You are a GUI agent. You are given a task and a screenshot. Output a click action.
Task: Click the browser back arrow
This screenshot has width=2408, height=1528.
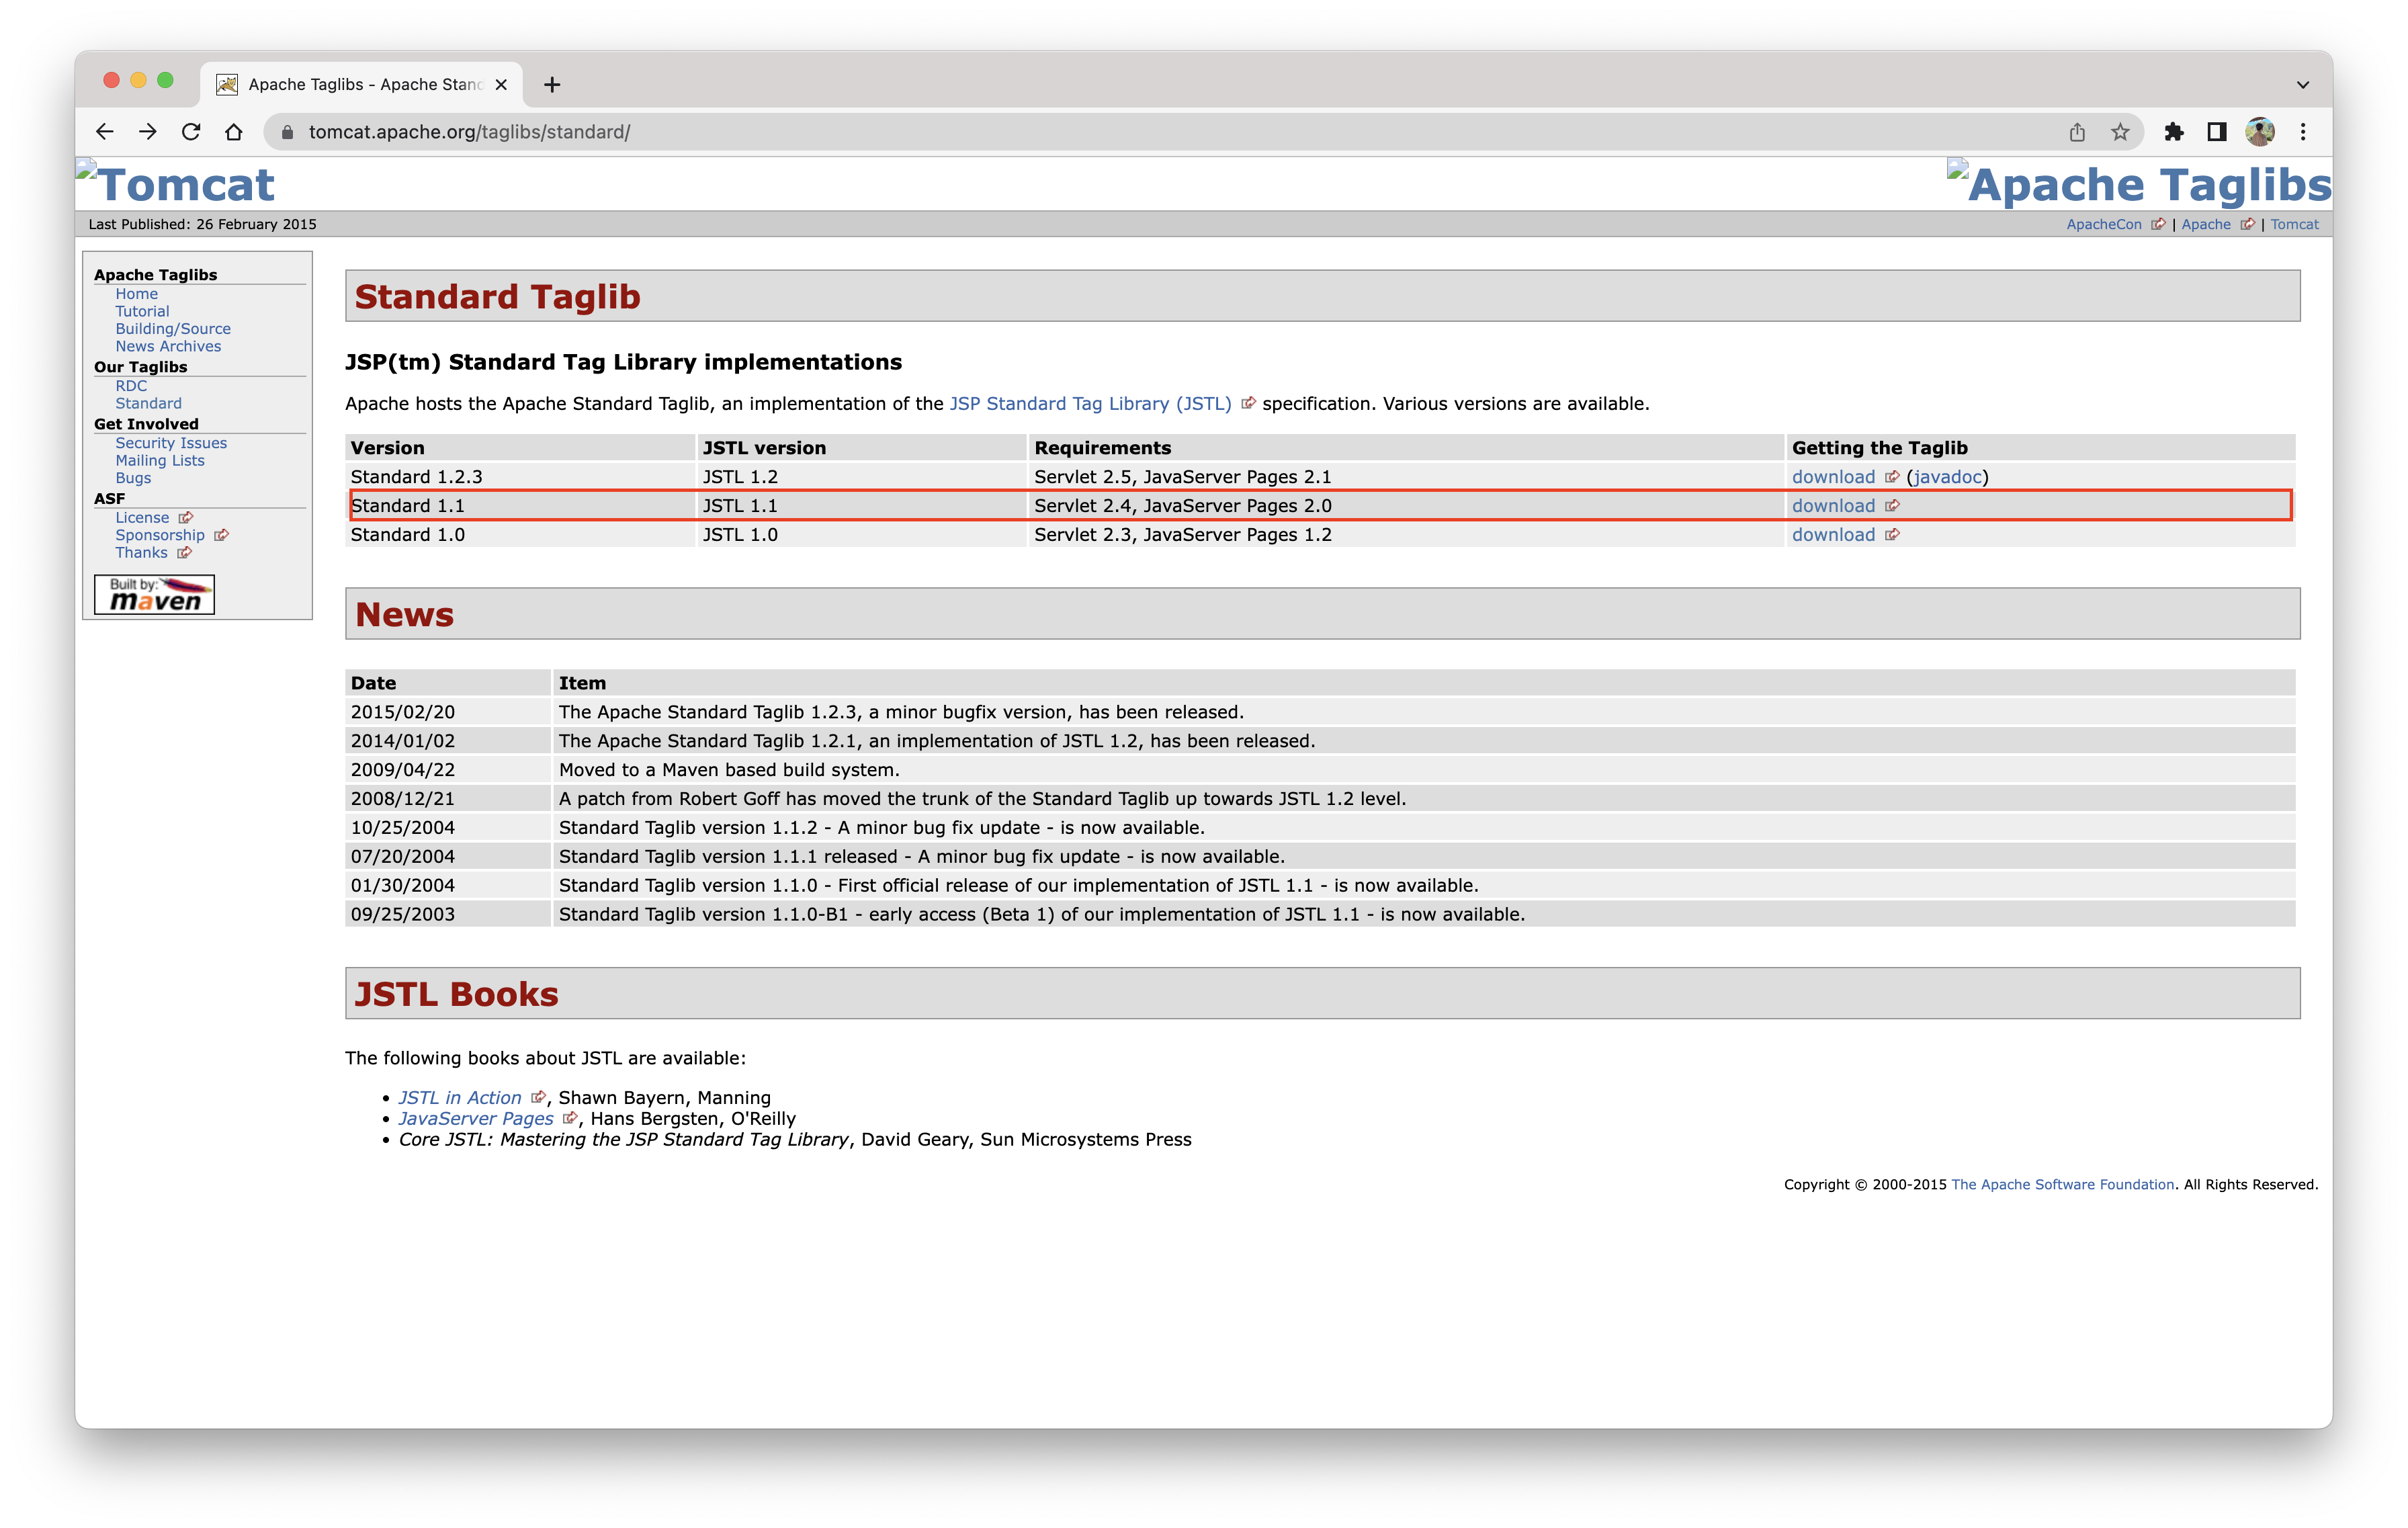pos(105,132)
